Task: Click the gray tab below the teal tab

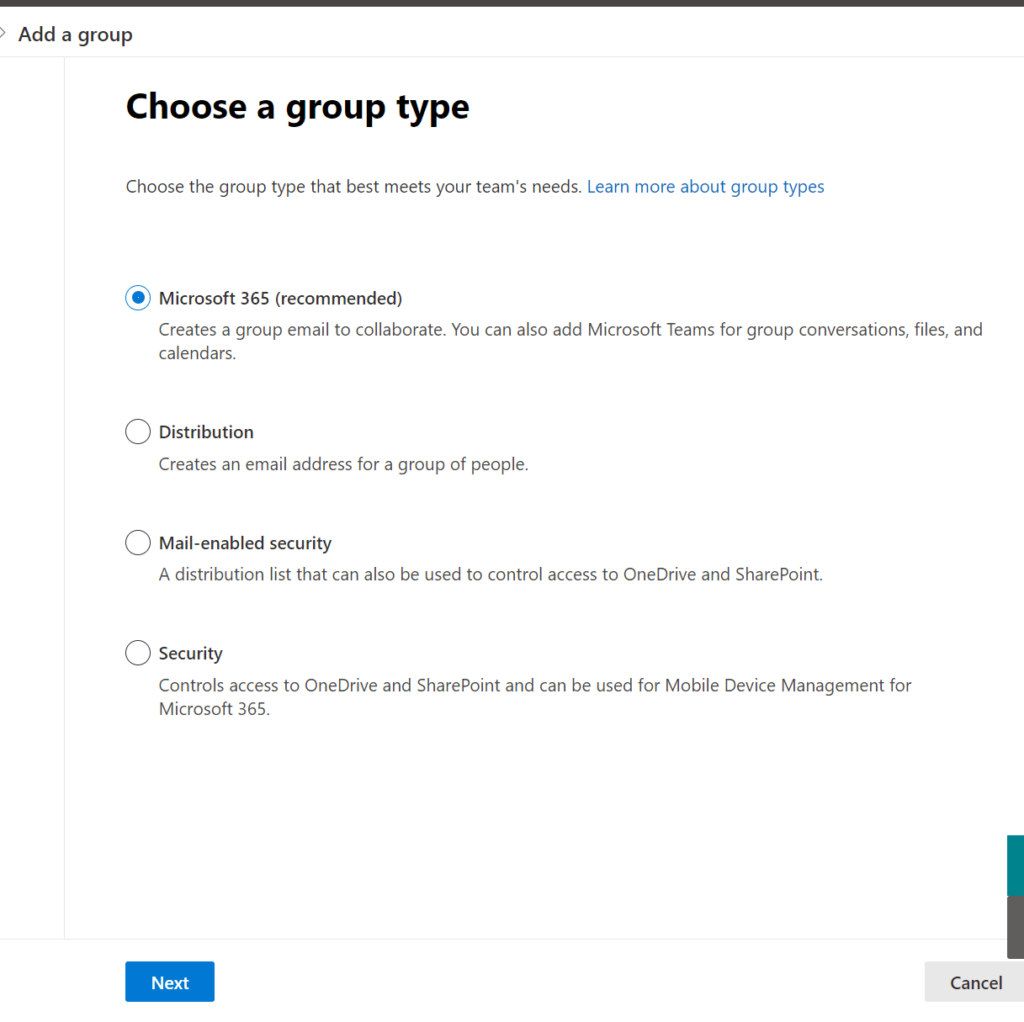Action: click(1016, 927)
